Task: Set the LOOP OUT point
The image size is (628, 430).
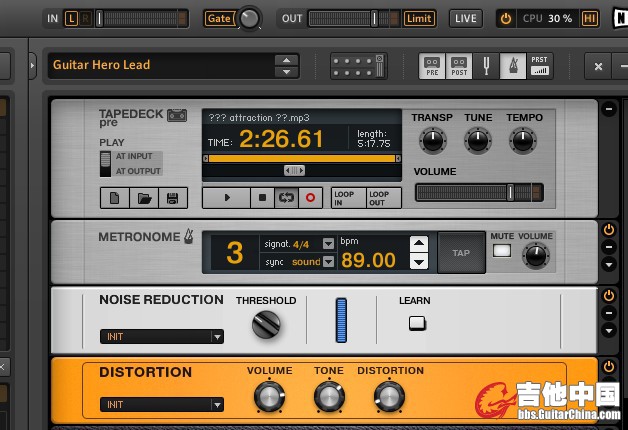Action: pos(384,198)
